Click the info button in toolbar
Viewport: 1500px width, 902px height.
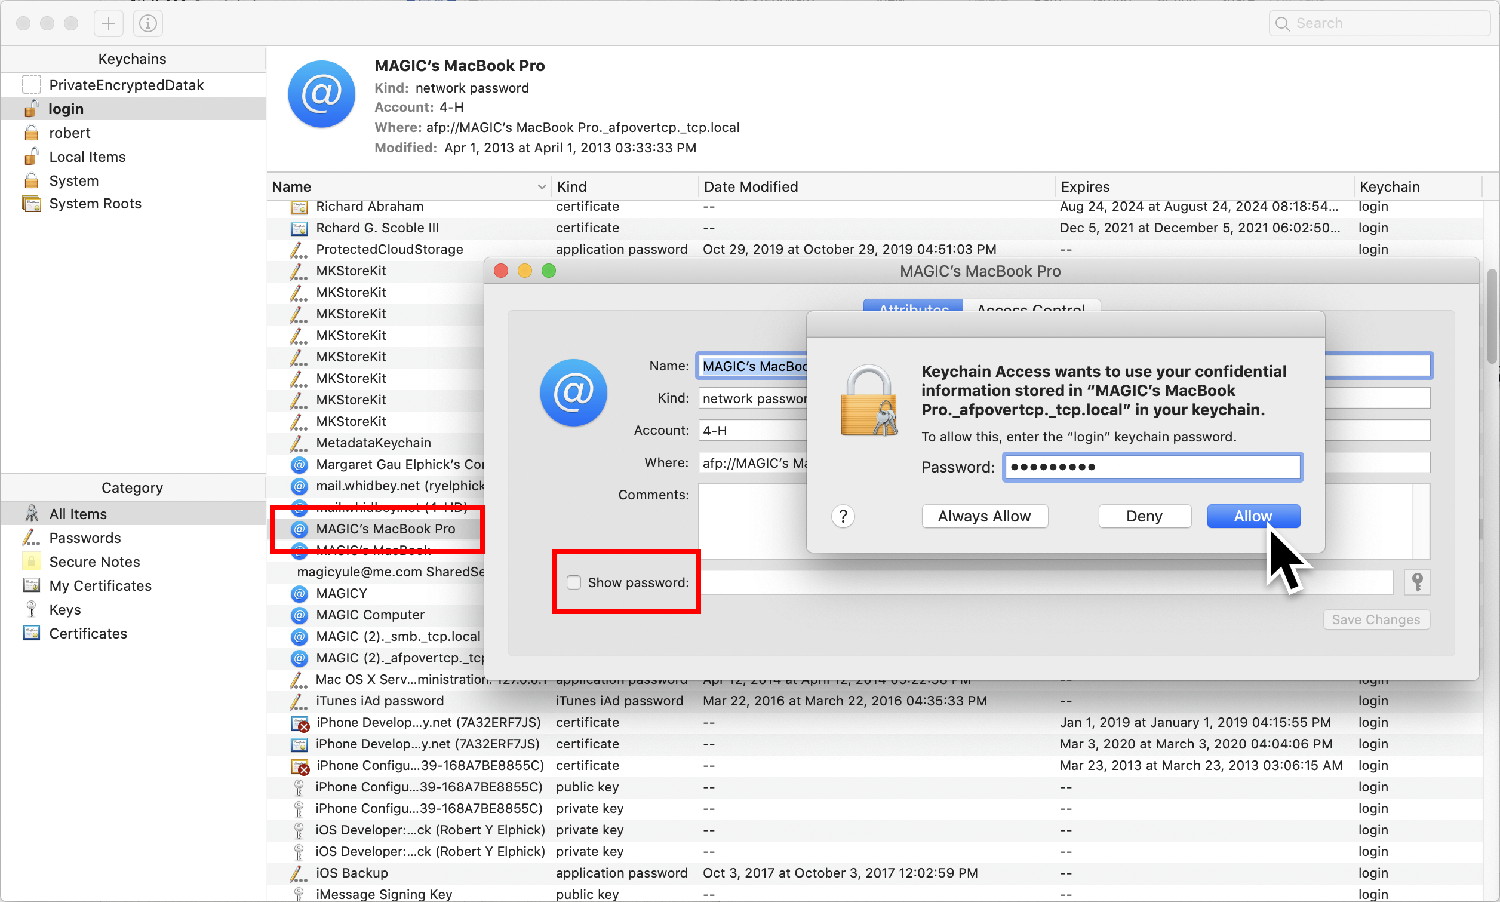coord(147,23)
